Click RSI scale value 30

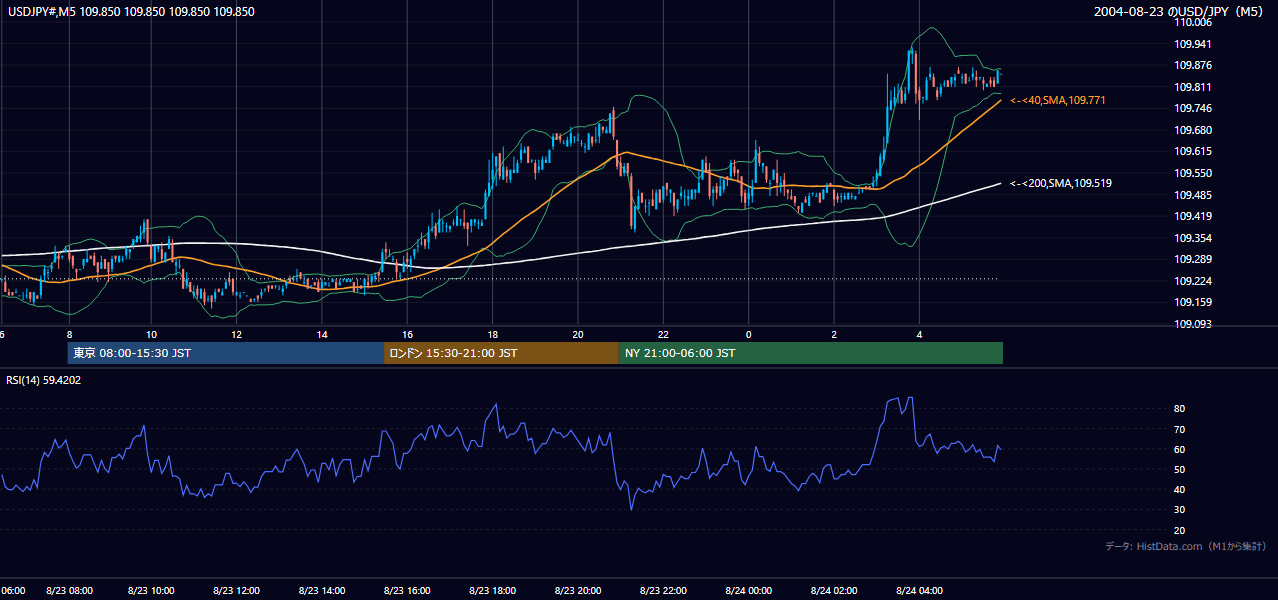coord(1180,509)
